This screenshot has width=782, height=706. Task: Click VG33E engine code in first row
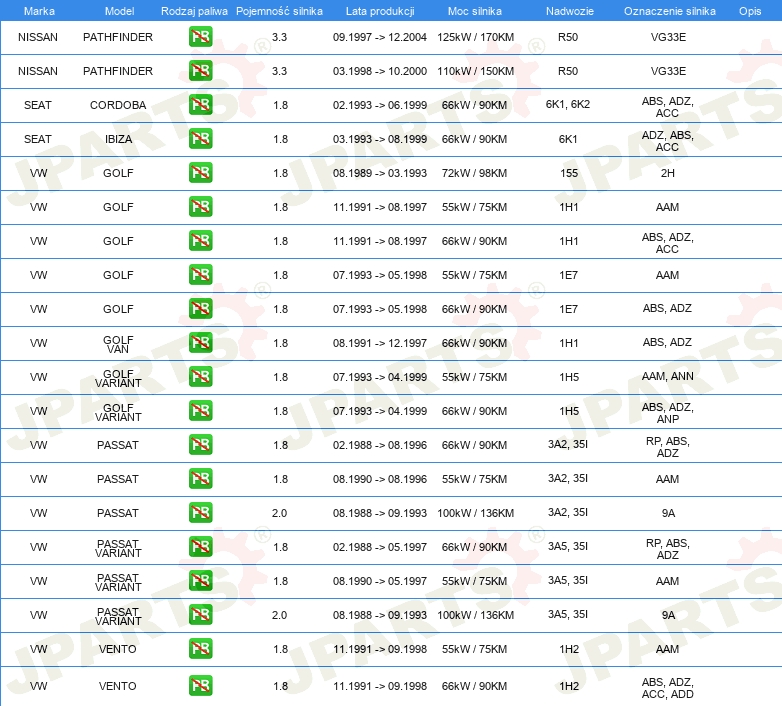pos(668,37)
